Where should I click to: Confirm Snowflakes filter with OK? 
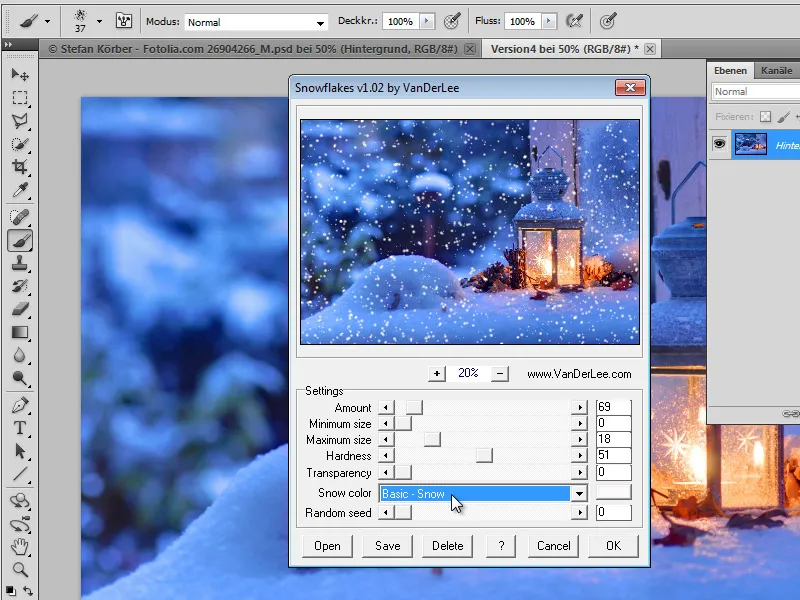[613, 546]
